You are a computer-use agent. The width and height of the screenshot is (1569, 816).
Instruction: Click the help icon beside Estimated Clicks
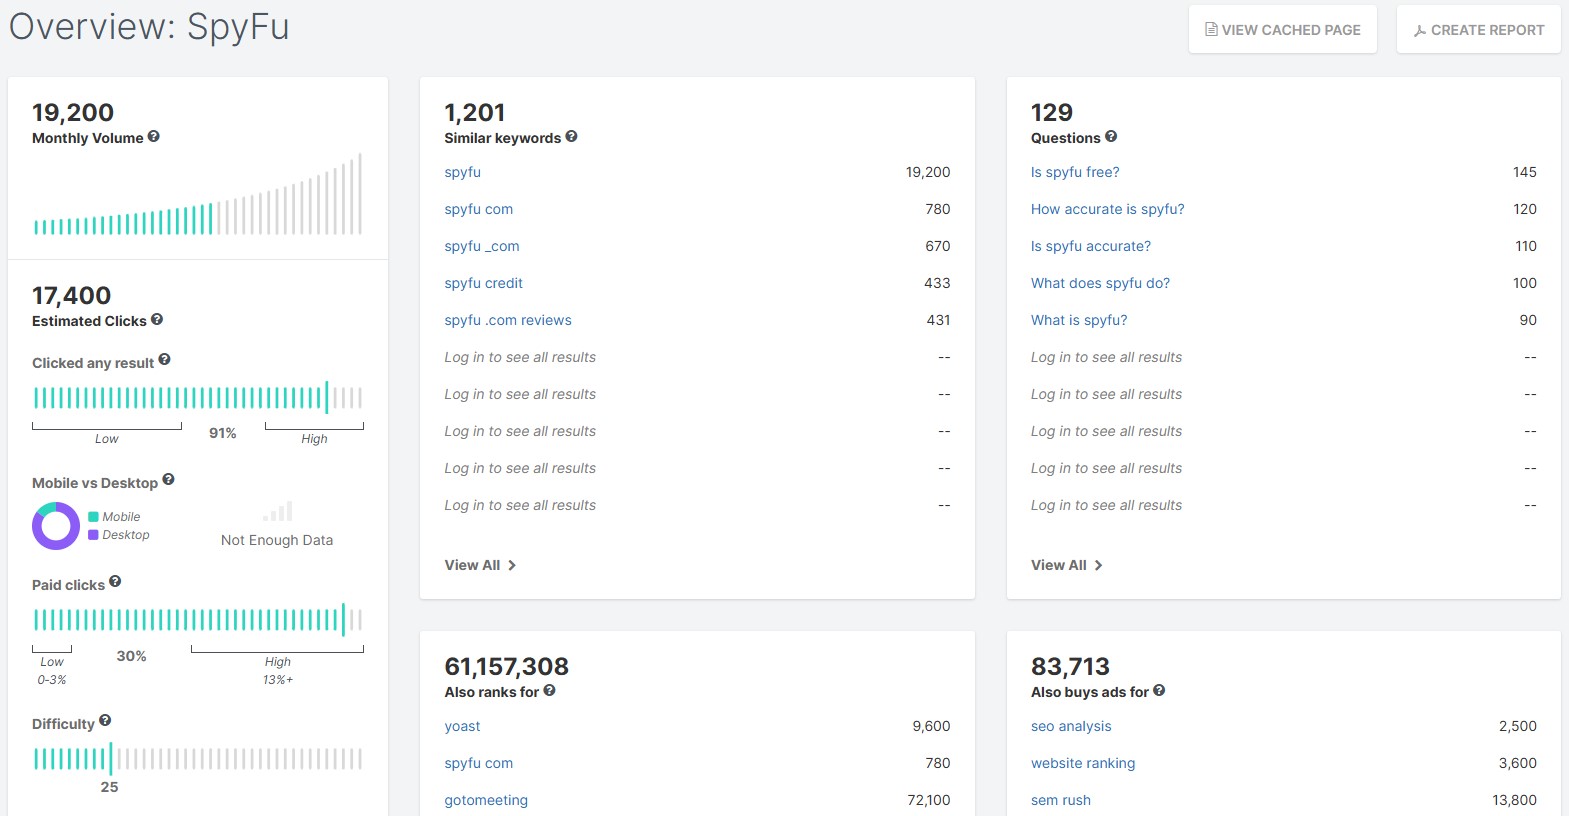pyautogui.click(x=157, y=320)
